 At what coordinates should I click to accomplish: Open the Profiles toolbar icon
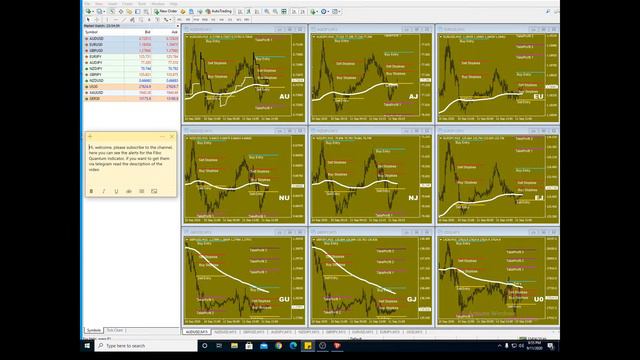pyautogui.click(x=99, y=11)
